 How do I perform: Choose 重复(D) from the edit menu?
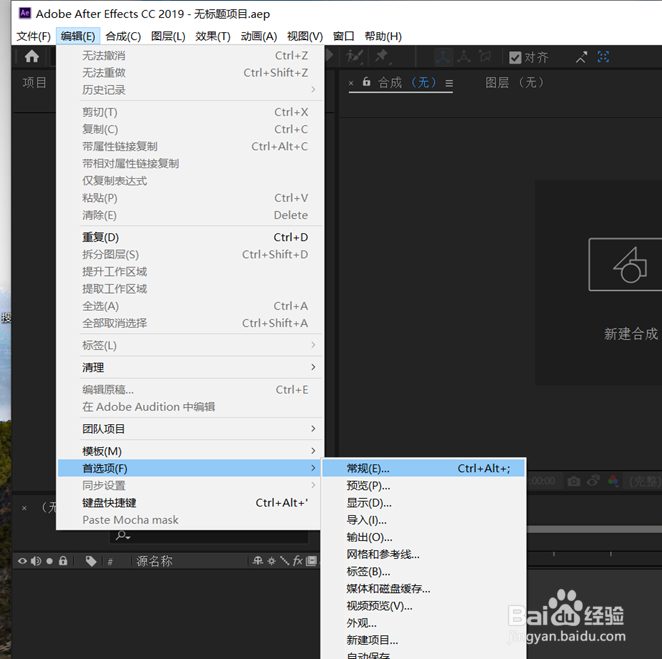point(190,237)
